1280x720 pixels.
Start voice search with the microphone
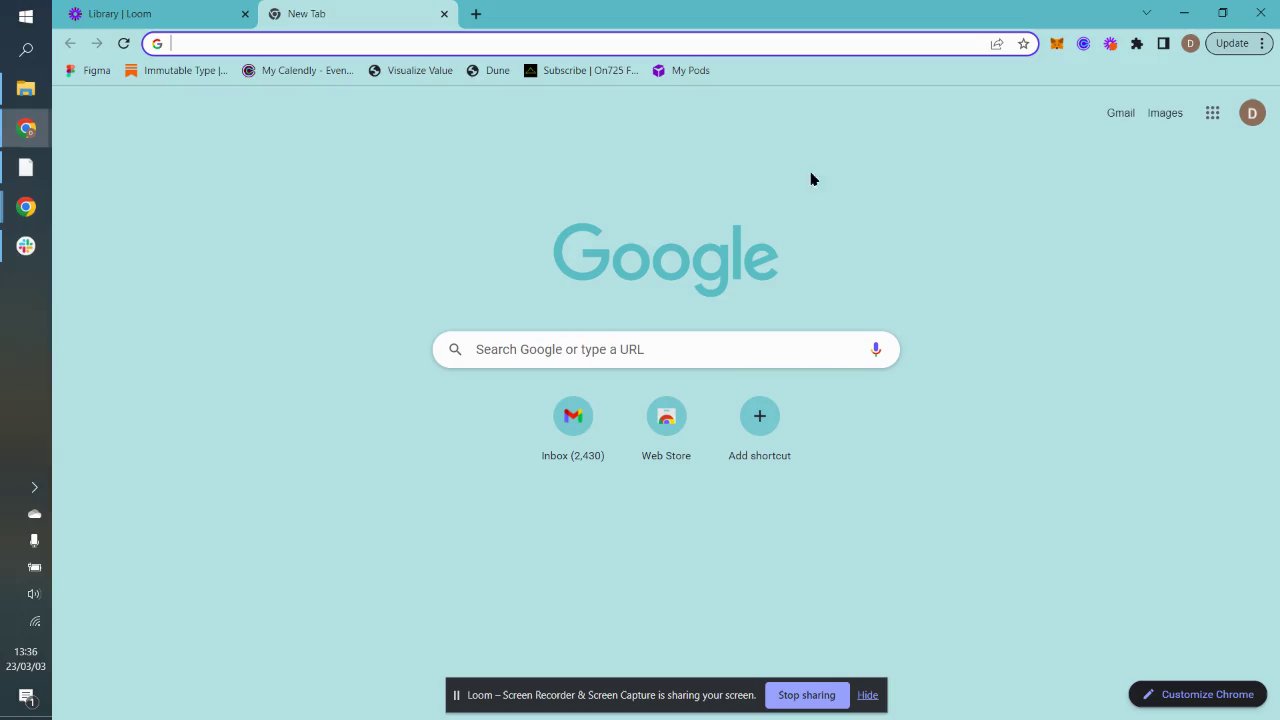point(876,349)
